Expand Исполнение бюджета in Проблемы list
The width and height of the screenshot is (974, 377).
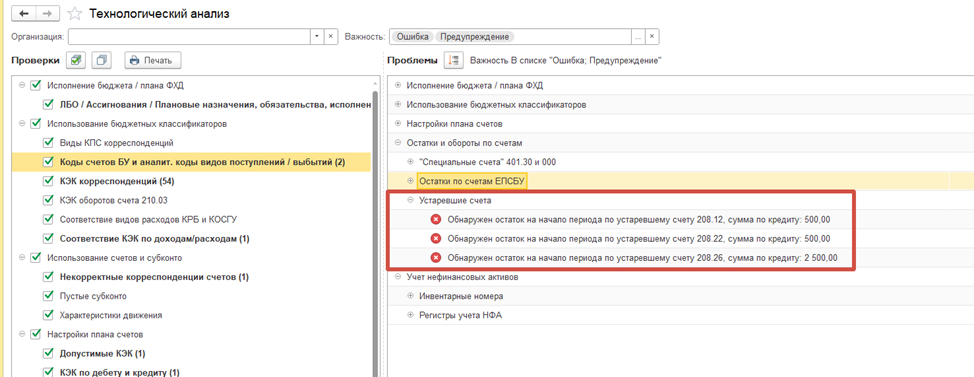tap(398, 85)
